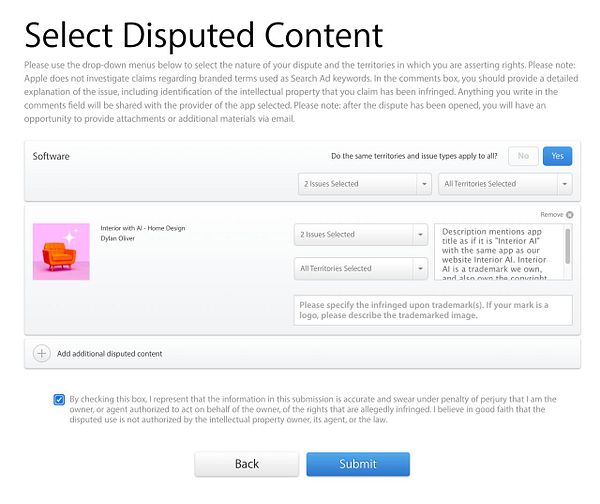The width and height of the screenshot is (600, 504).
Task: Select Yes for same territories
Action: 557,156
